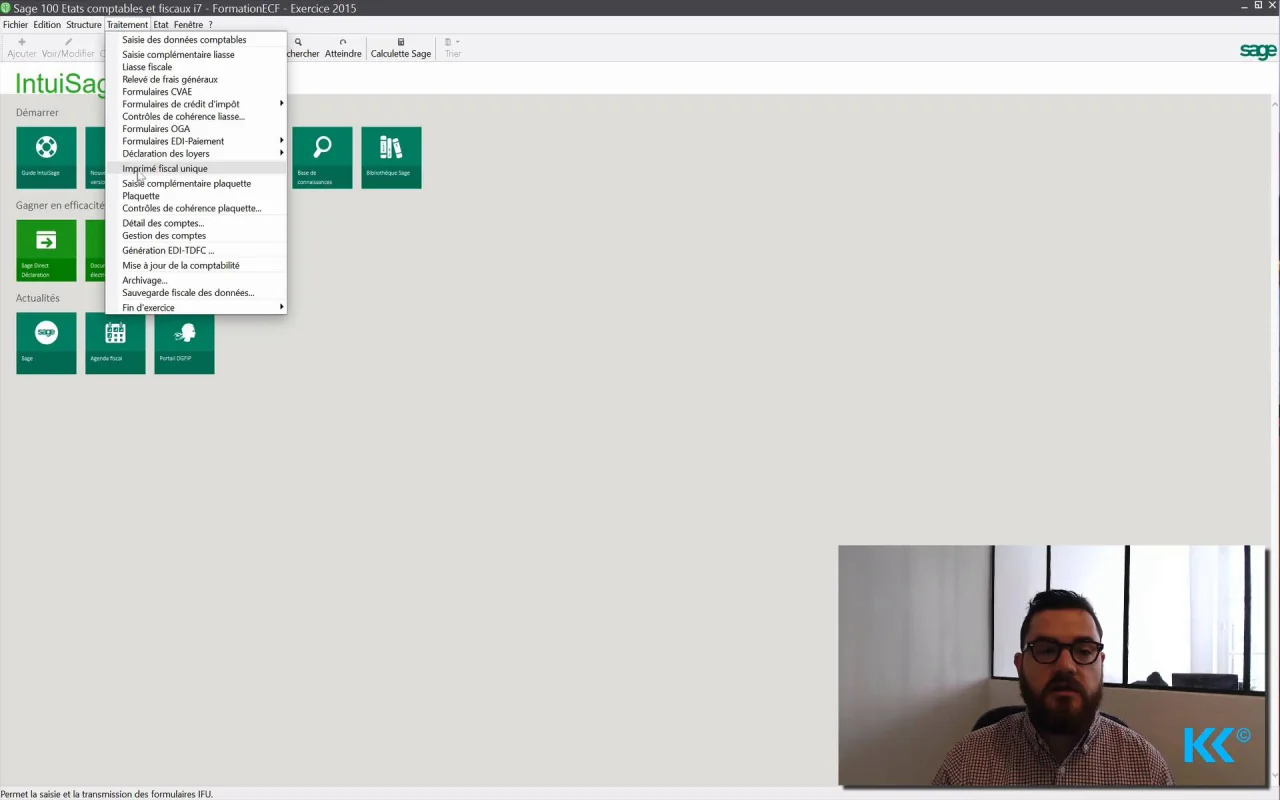
Task: Select Relevé de frais généraux
Action: click(196, 79)
